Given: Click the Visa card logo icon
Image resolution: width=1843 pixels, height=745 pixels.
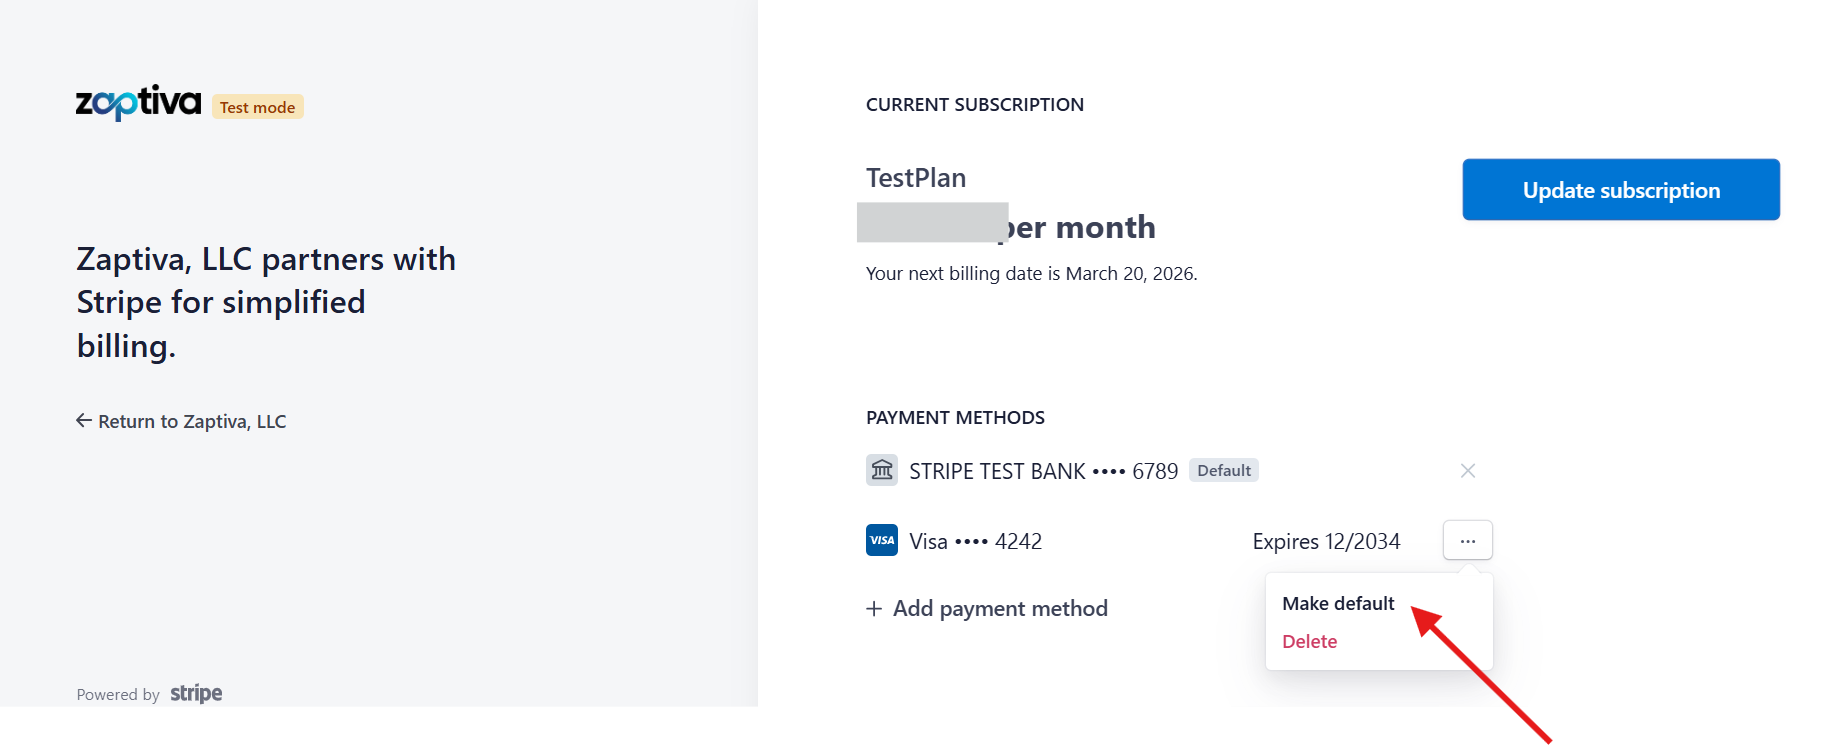Looking at the screenshot, I should tap(882, 540).
